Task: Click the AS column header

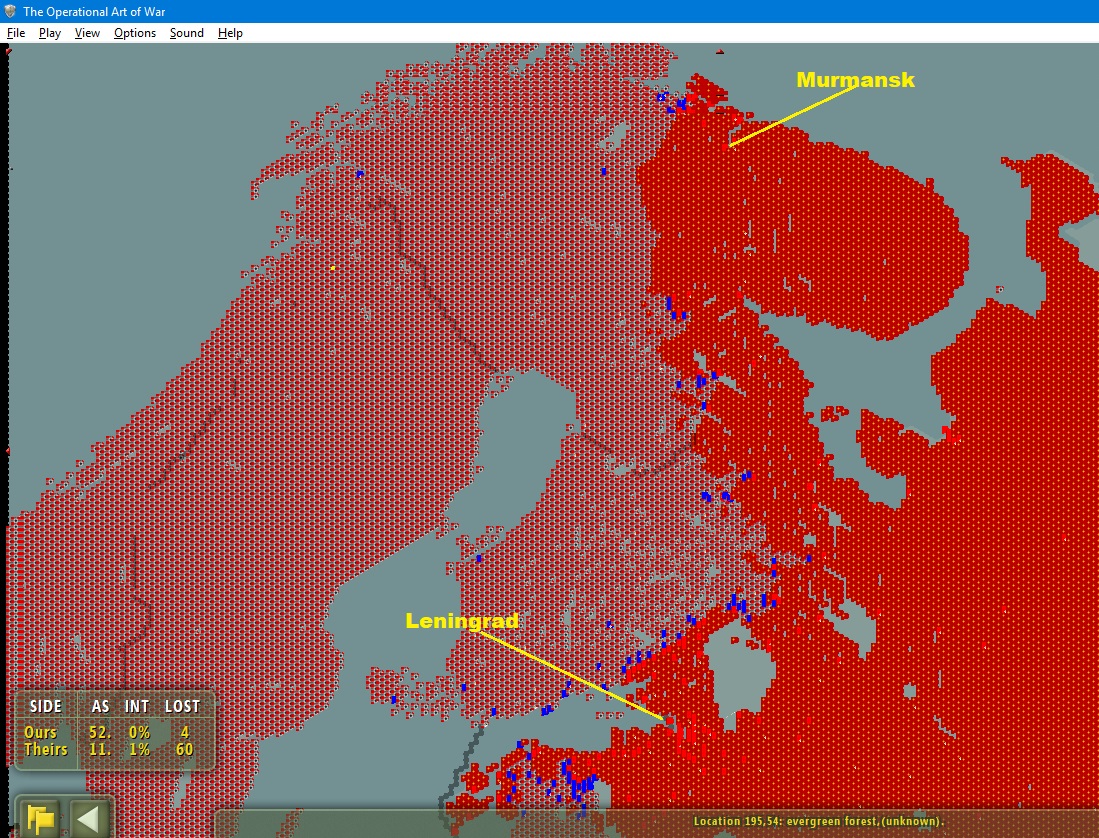Action: point(100,706)
